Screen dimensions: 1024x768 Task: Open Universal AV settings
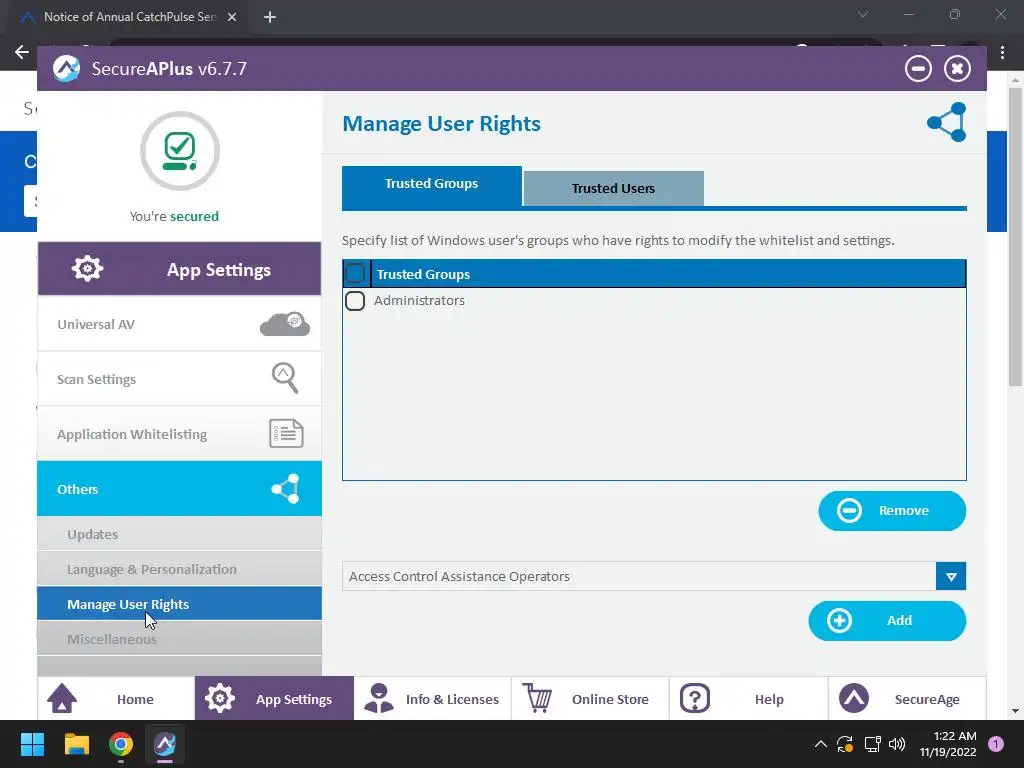[x=180, y=324]
